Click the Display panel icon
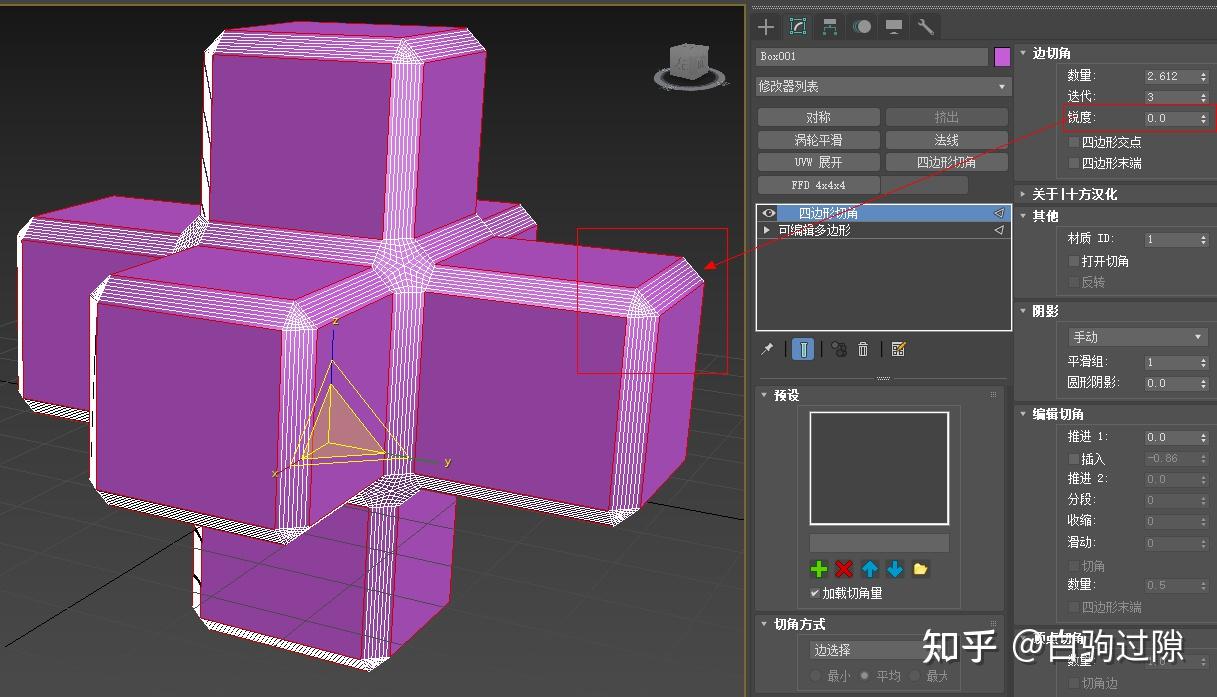Image resolution: width=1217 pixels, height=697 pixels. point(893,26)
